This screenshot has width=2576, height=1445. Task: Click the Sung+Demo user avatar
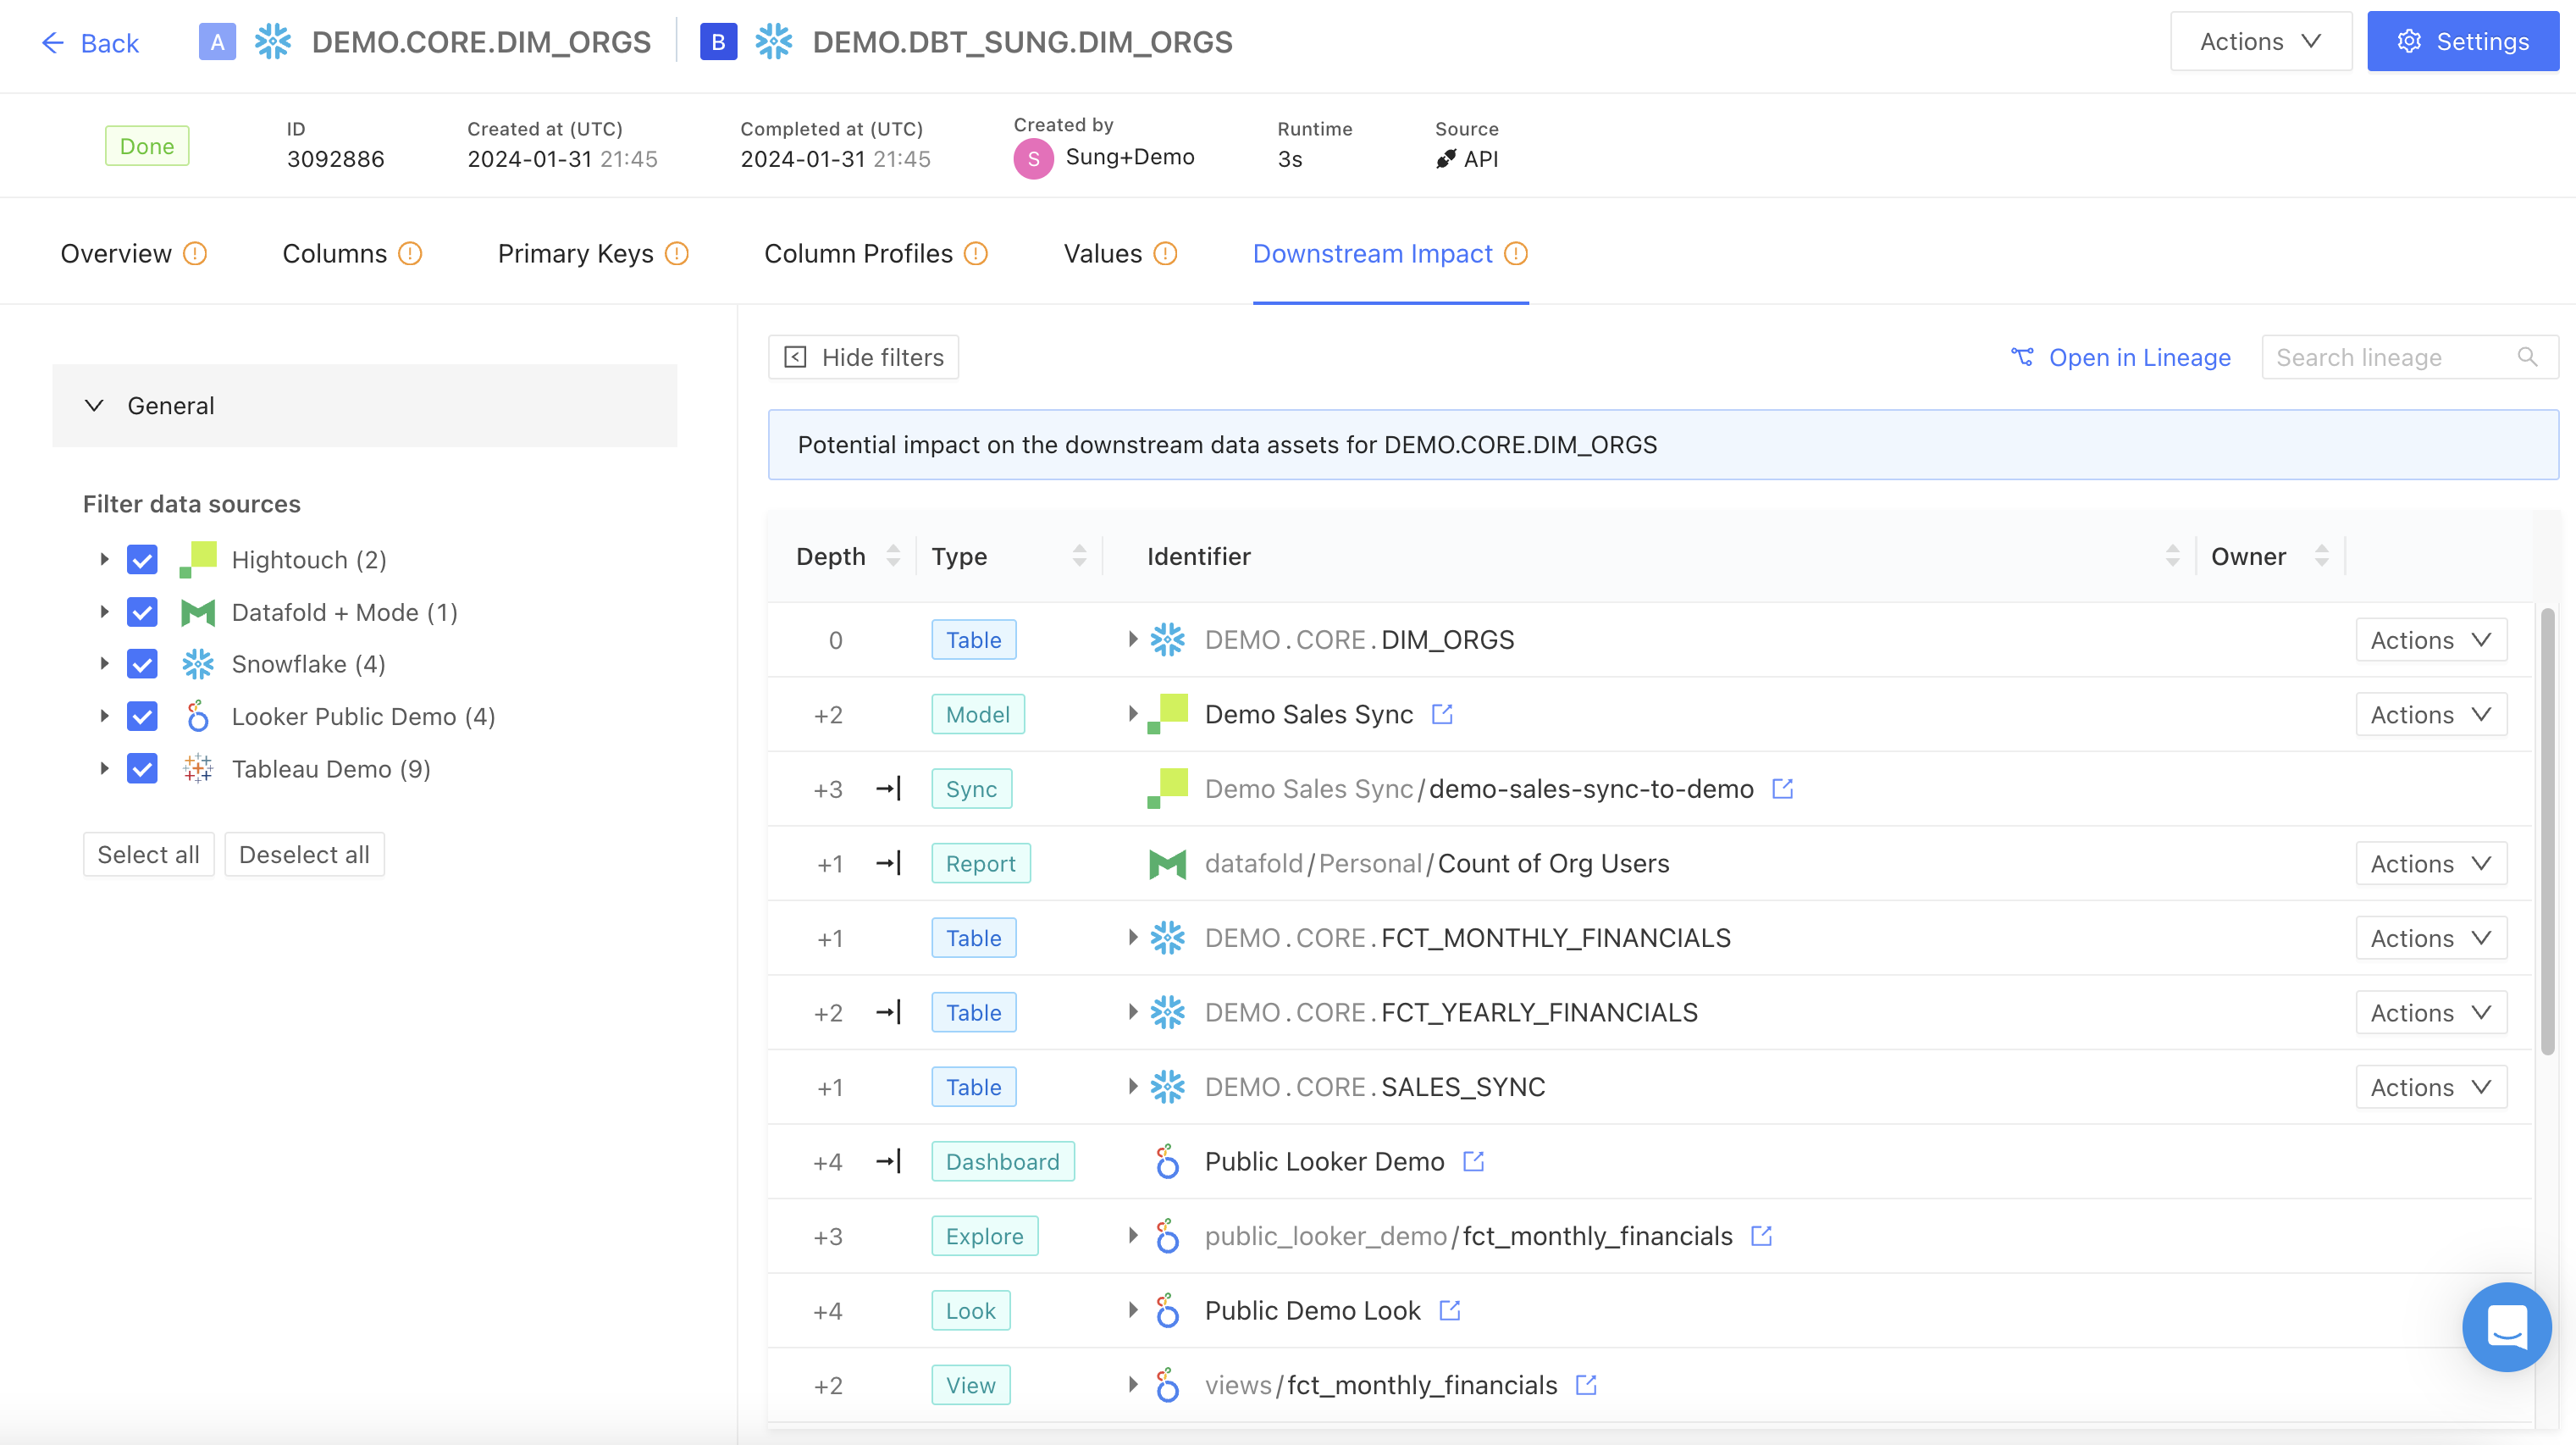coord(1034,159)
